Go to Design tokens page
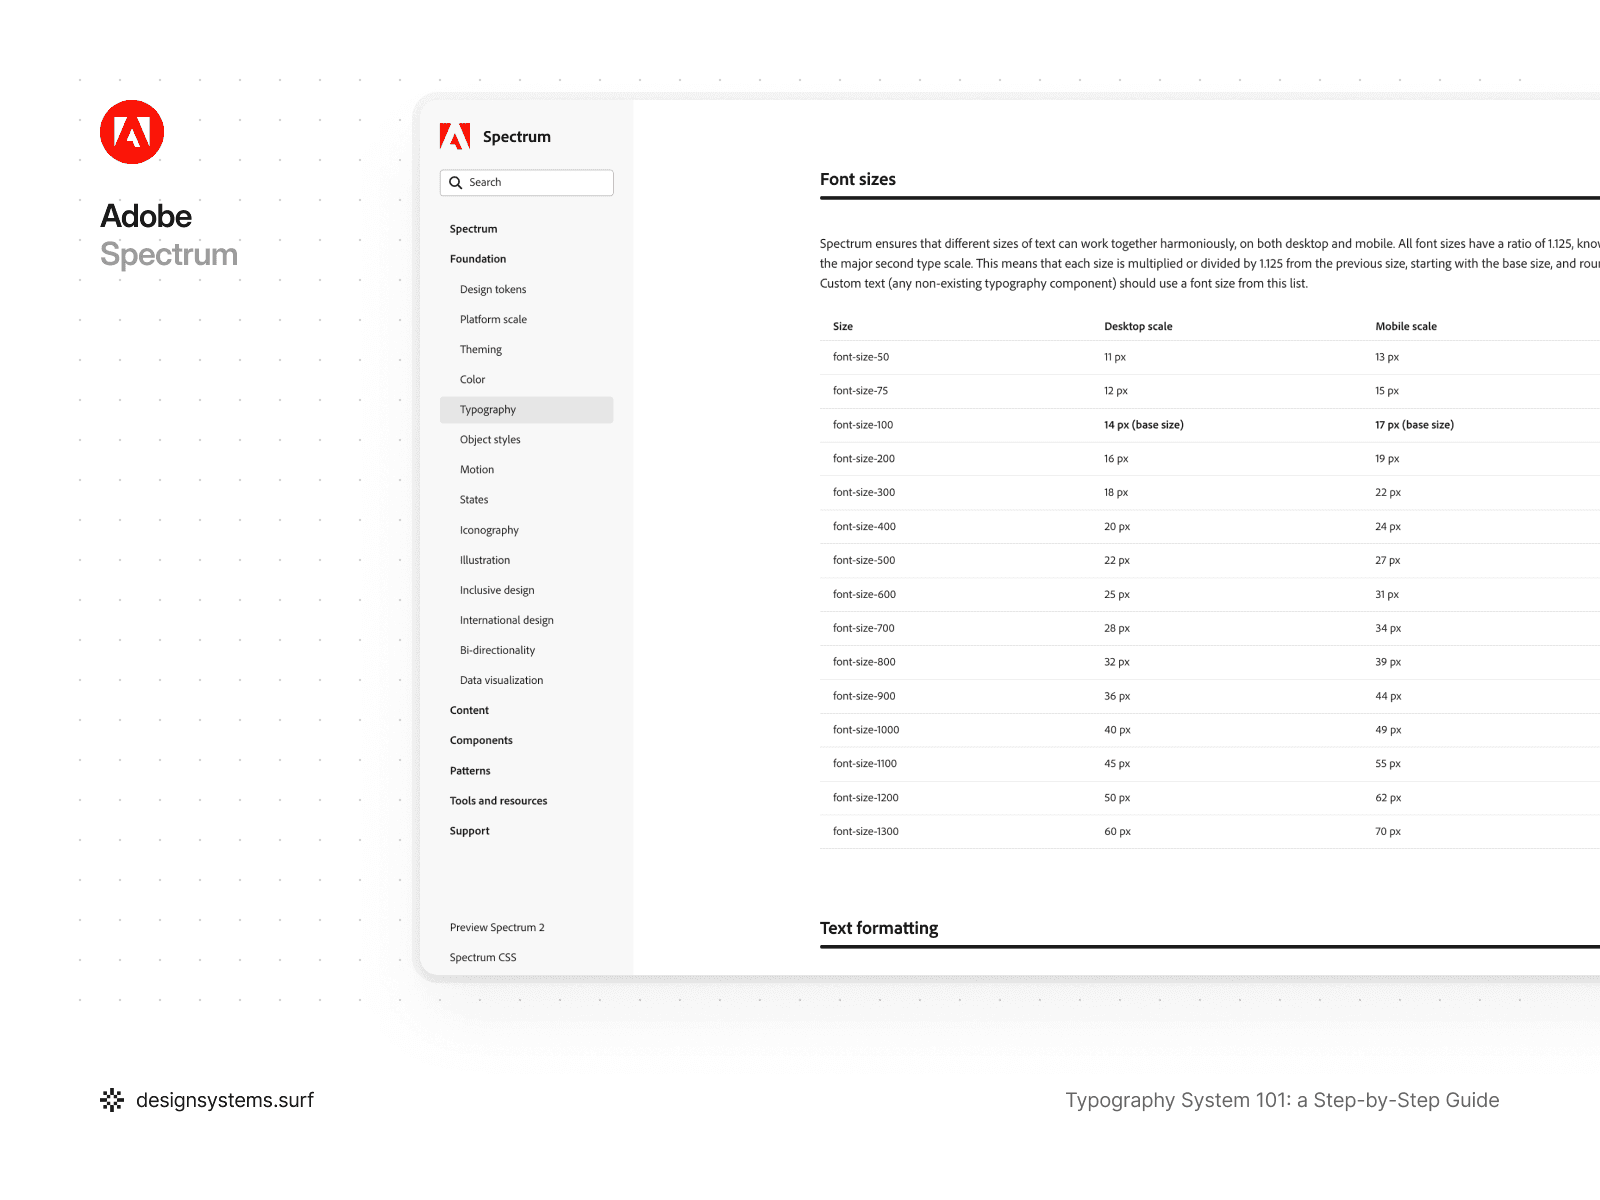Screen dimensions: 1600x1200 pyautogui.click(x=493, y=289)
